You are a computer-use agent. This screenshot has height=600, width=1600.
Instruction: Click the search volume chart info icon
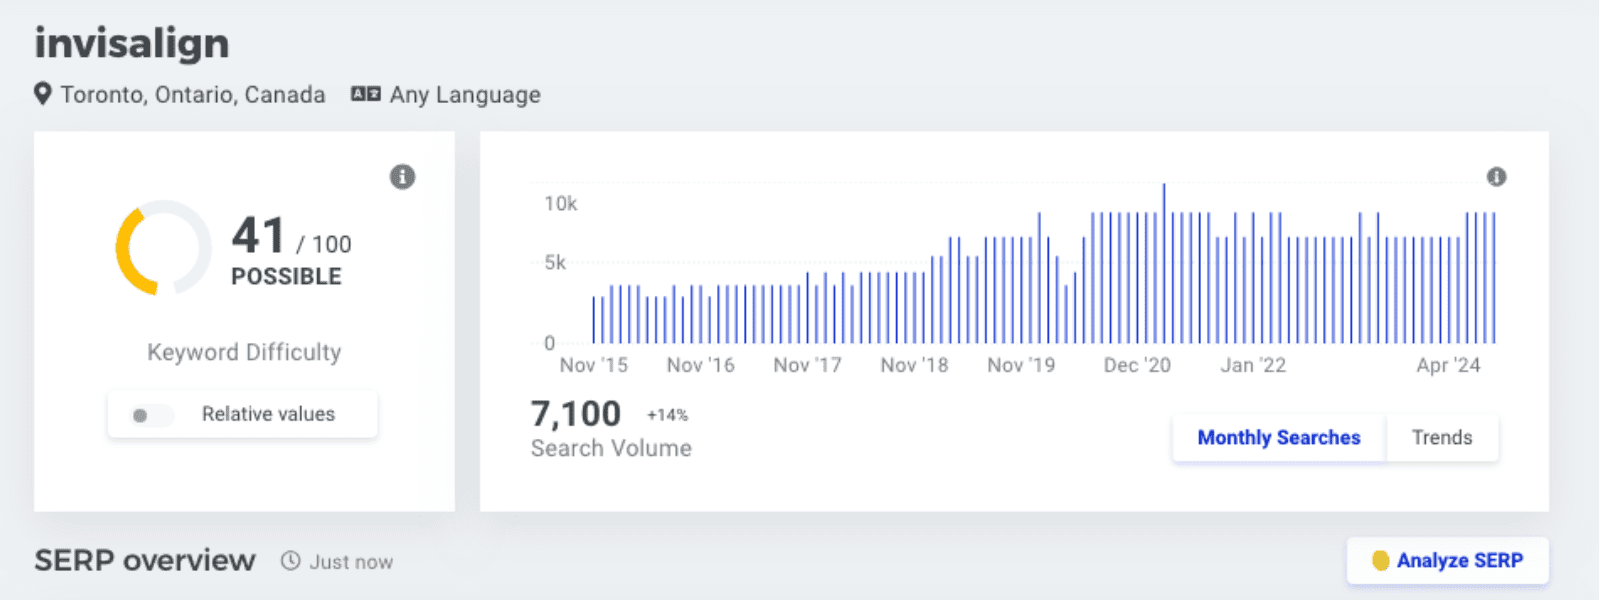pyautogui.click(x=1496, y=177)
